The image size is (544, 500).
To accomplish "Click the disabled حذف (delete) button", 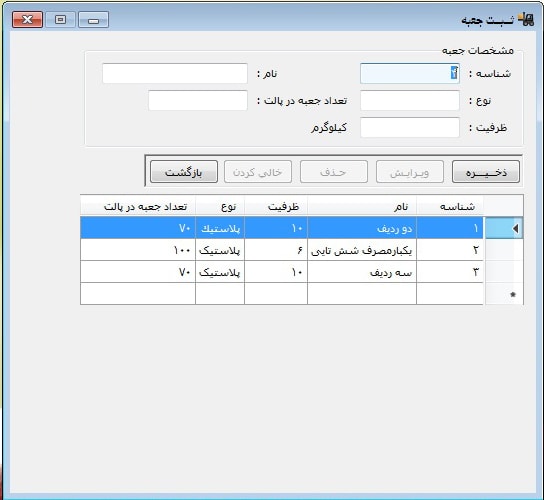I will [x=334, y=172].
